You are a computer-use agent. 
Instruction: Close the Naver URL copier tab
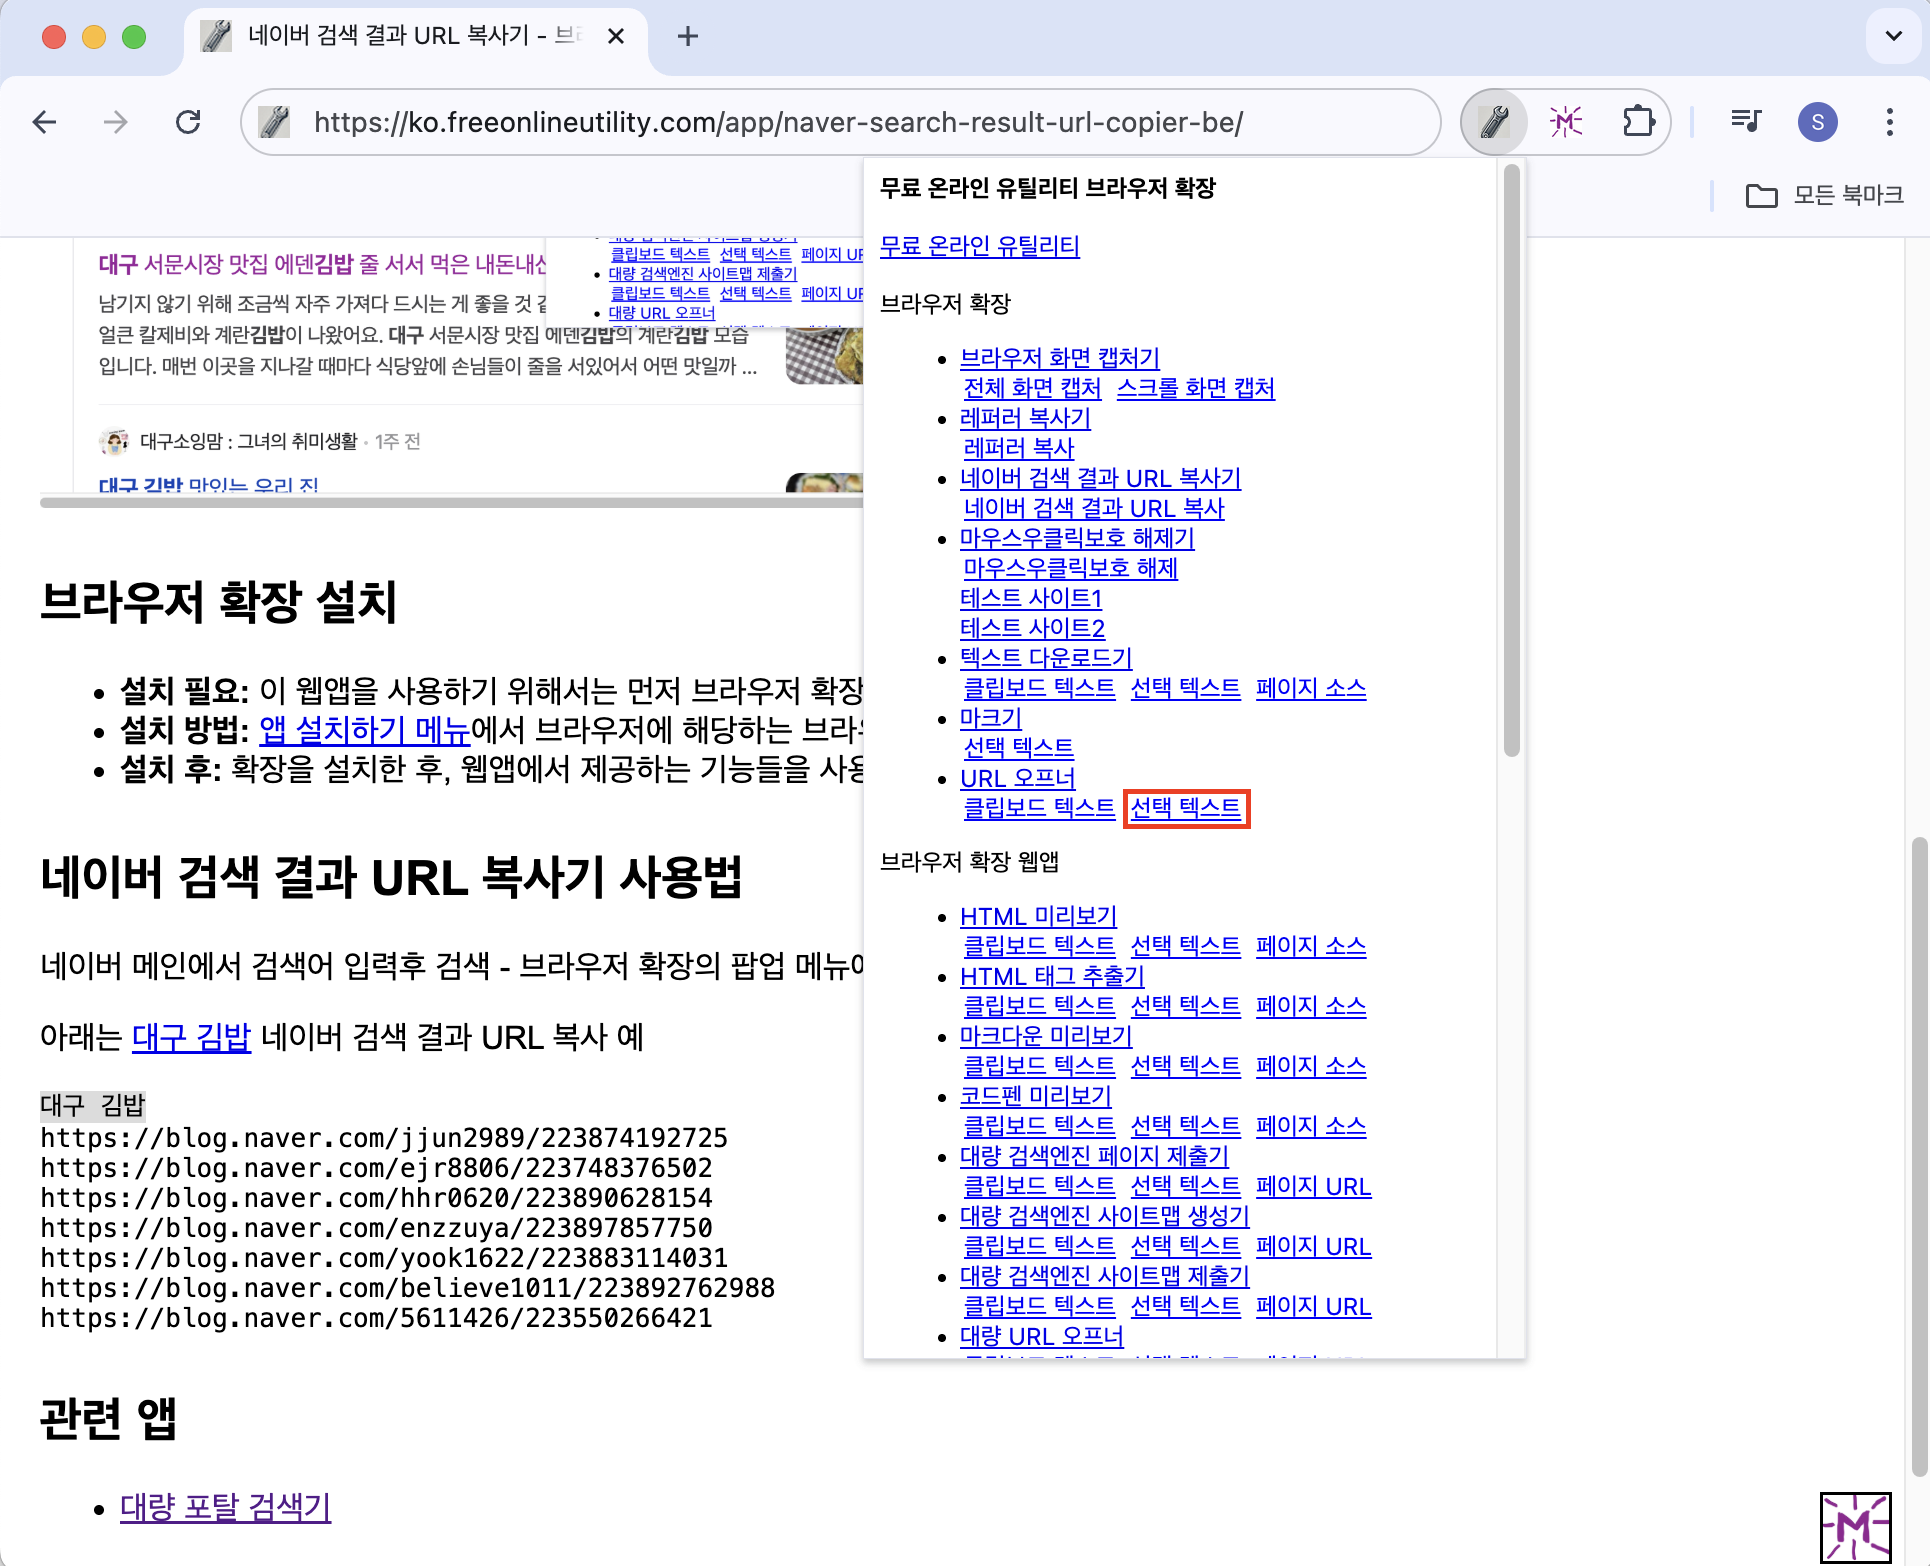tap(616, 37)
